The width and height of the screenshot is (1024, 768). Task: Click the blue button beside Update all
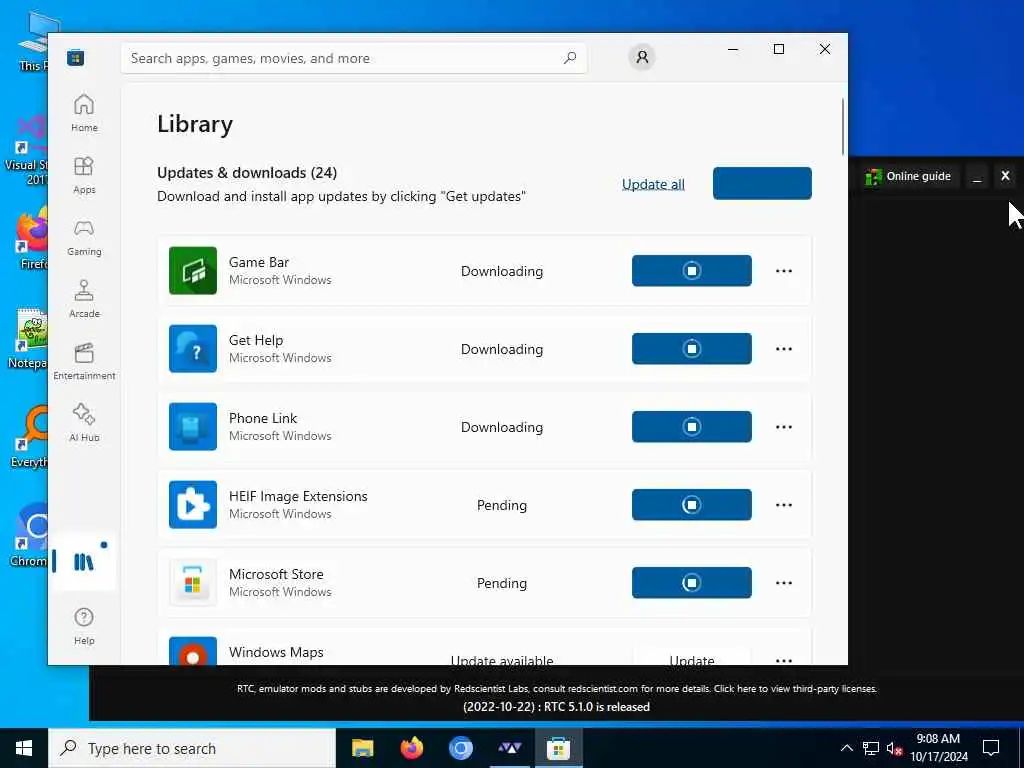pyautogui.click(x=762, y=184)
